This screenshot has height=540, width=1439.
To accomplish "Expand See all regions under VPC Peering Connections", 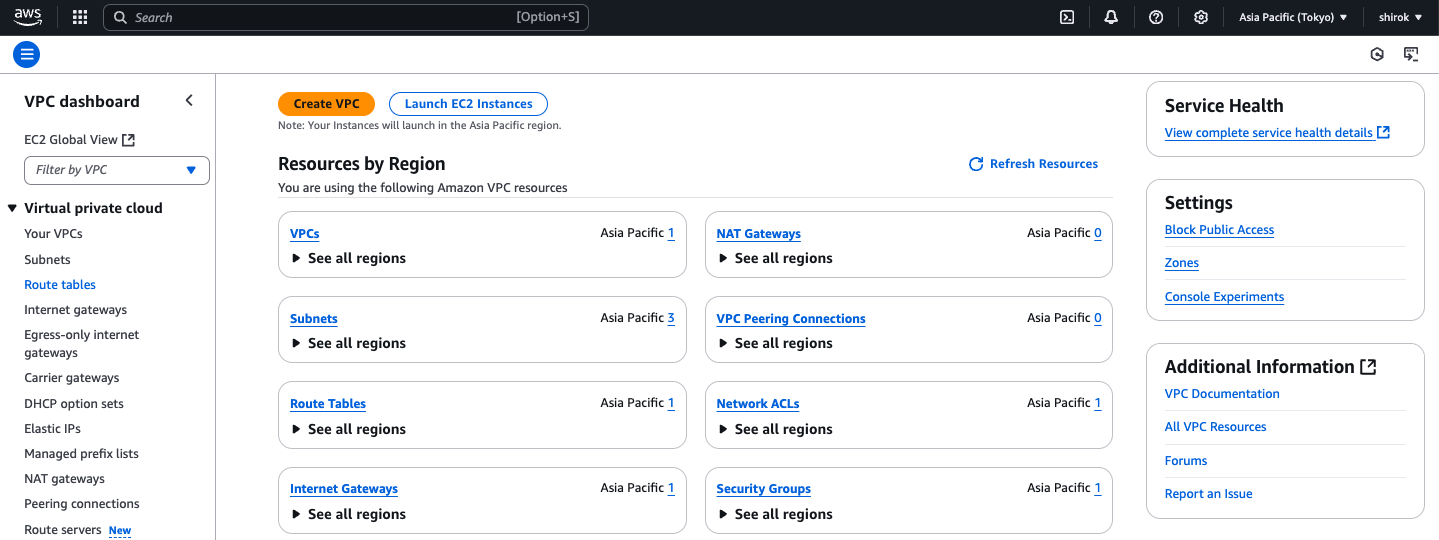I will [x=775, y=343].
